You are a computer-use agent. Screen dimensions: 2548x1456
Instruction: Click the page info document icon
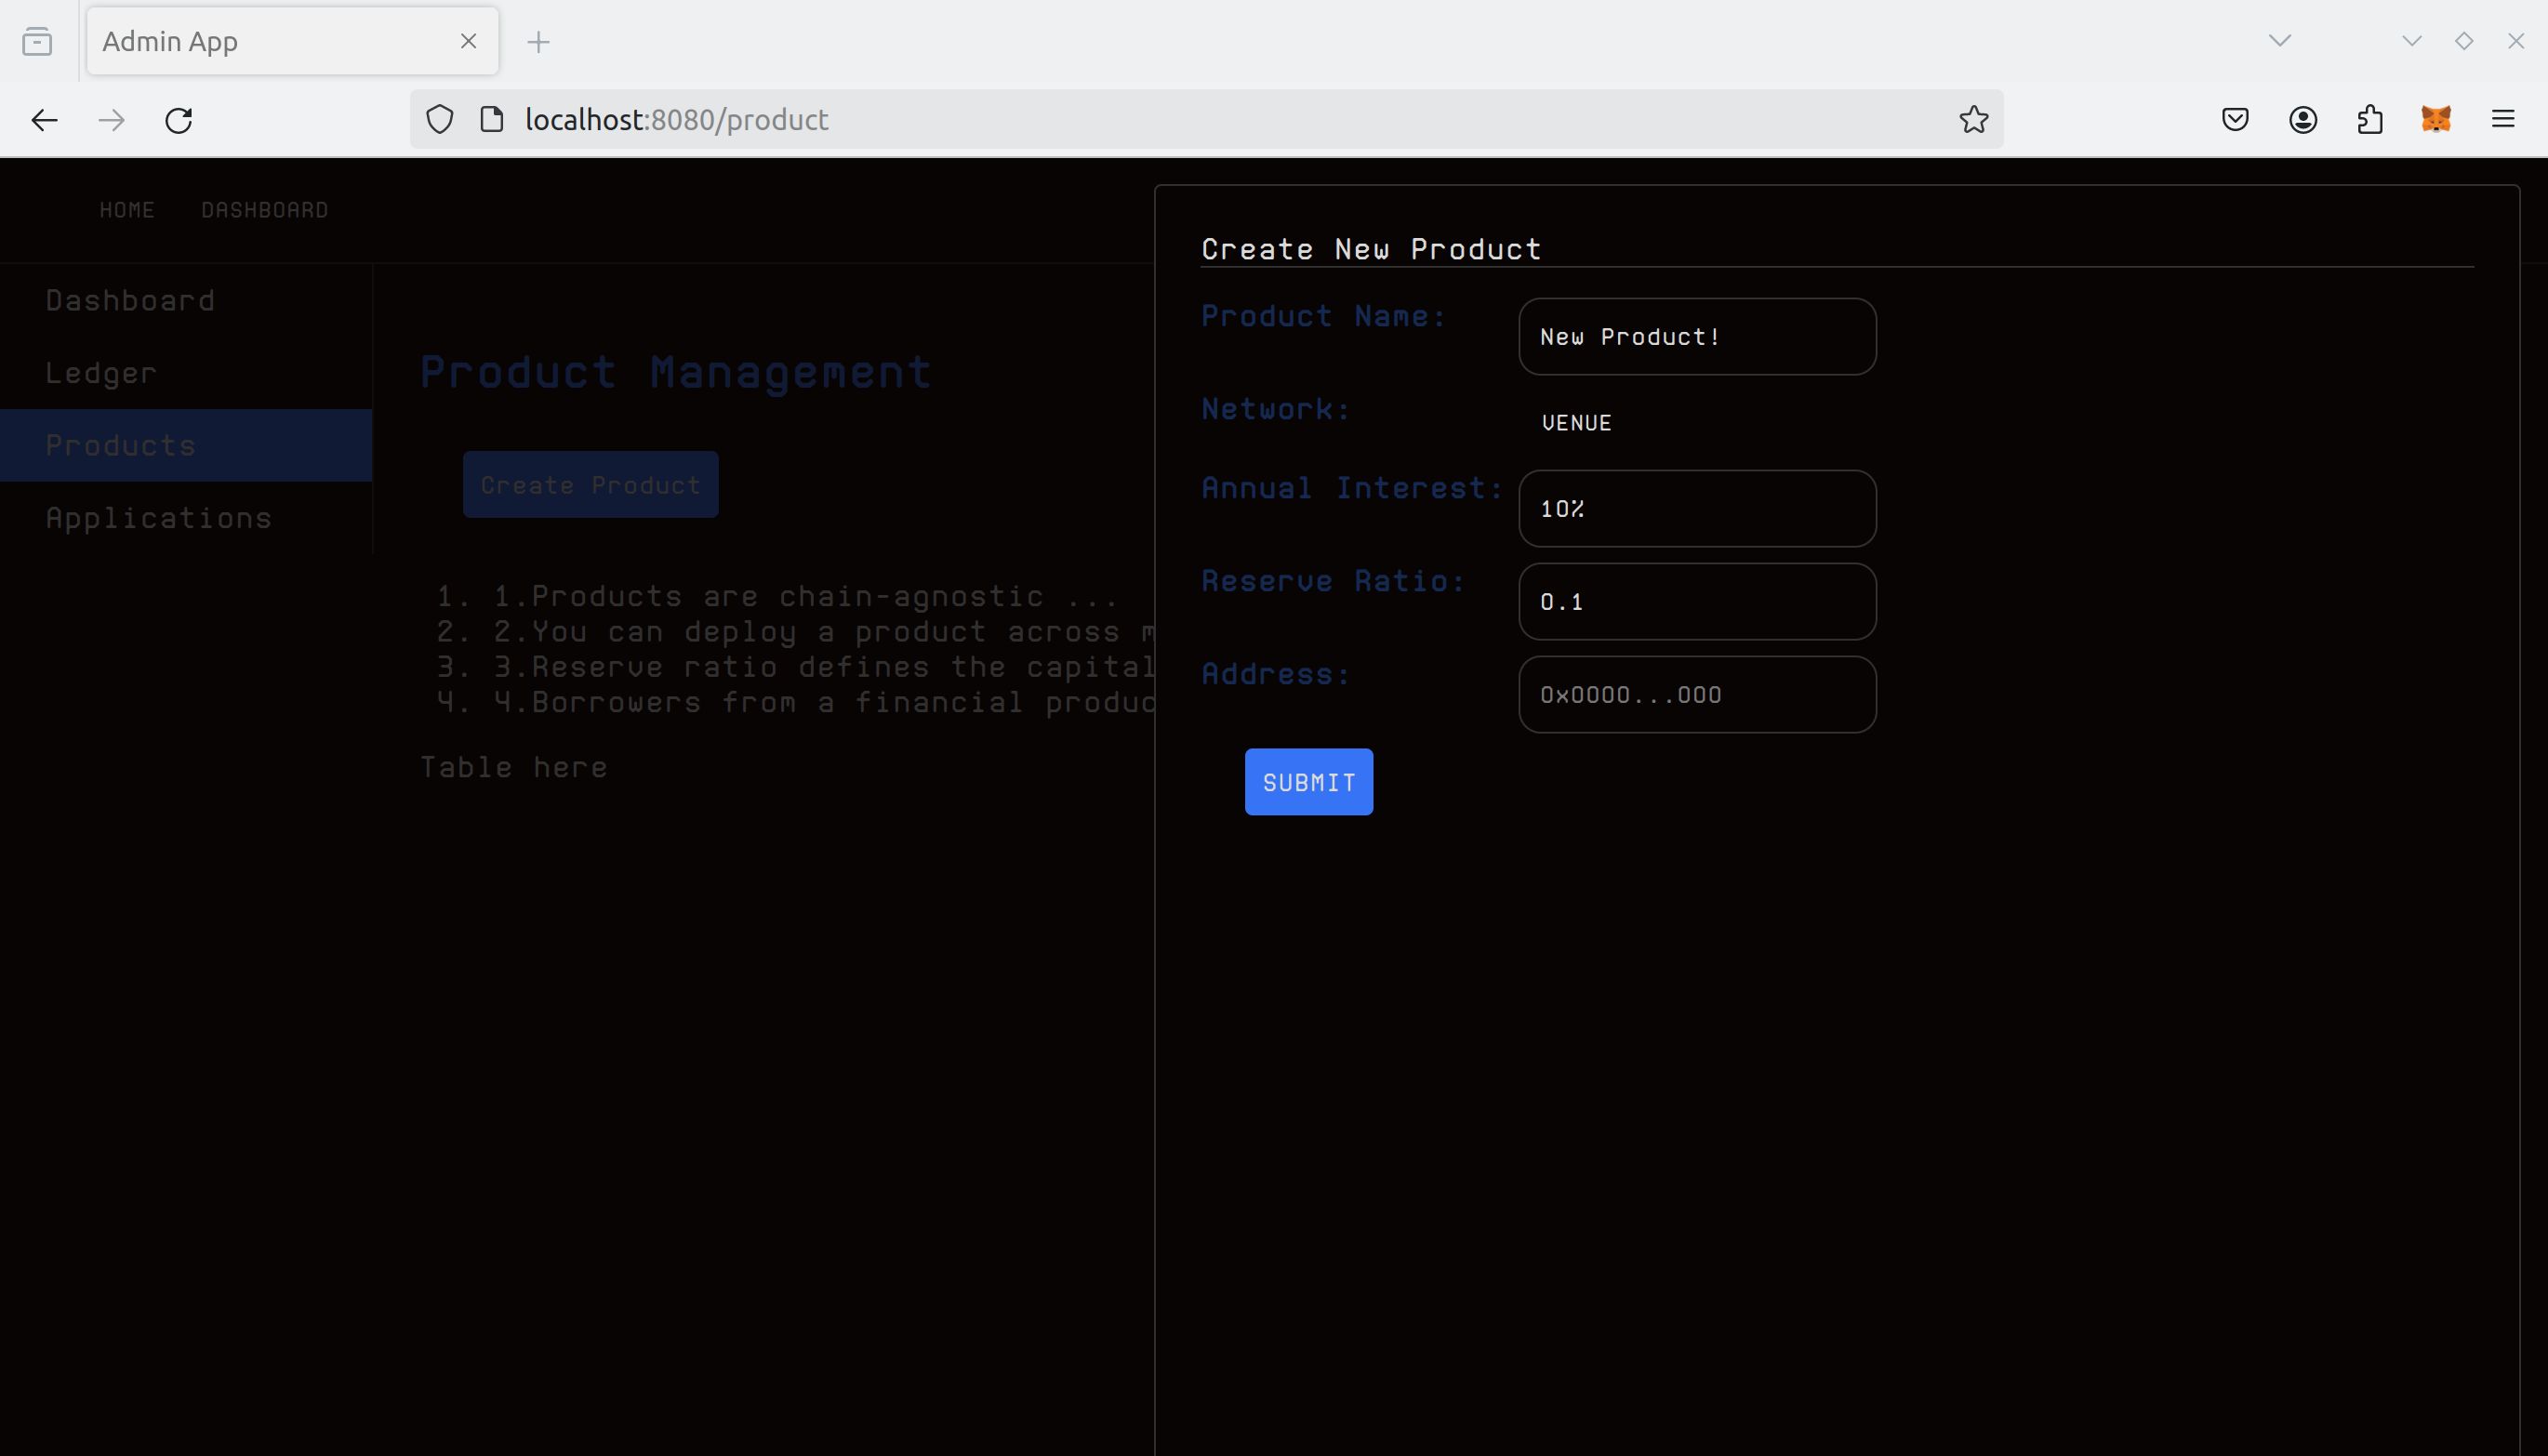click(x=492, y=119)
